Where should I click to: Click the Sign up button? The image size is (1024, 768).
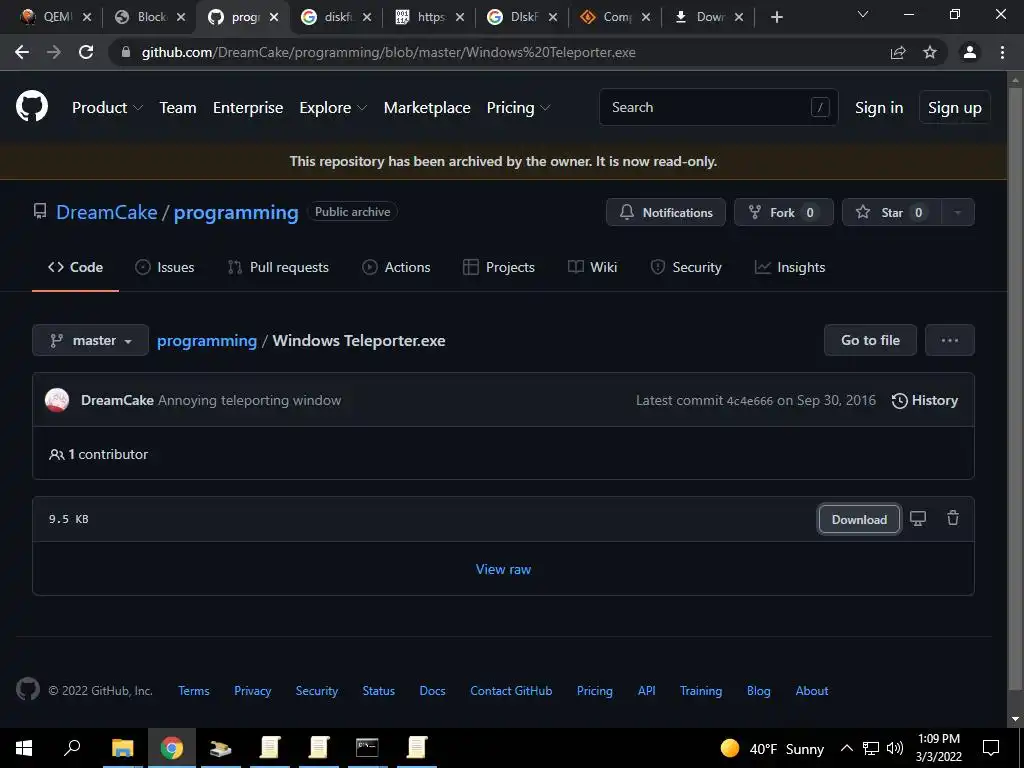955,108
